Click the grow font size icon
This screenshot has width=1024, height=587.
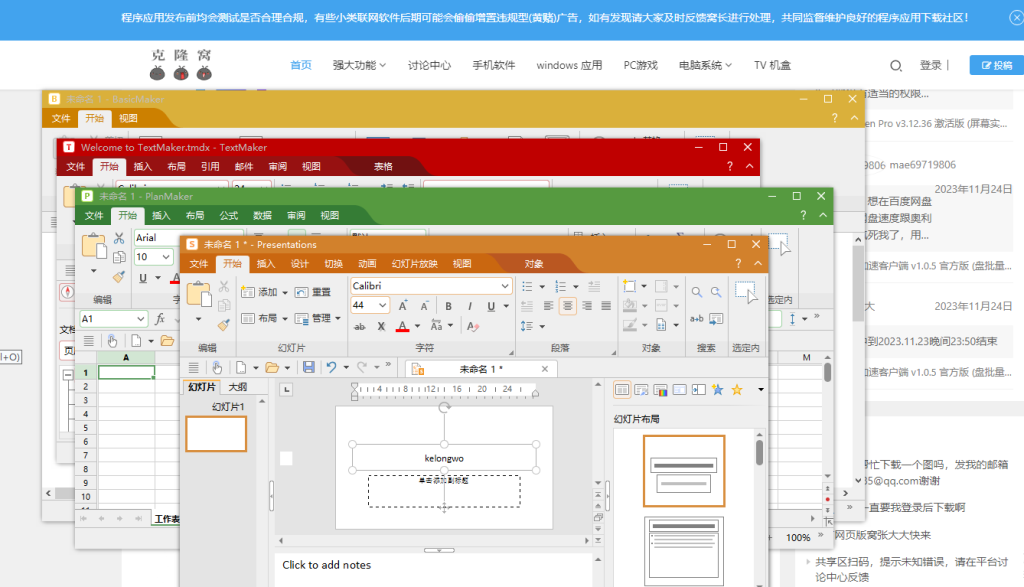point(403,306)
